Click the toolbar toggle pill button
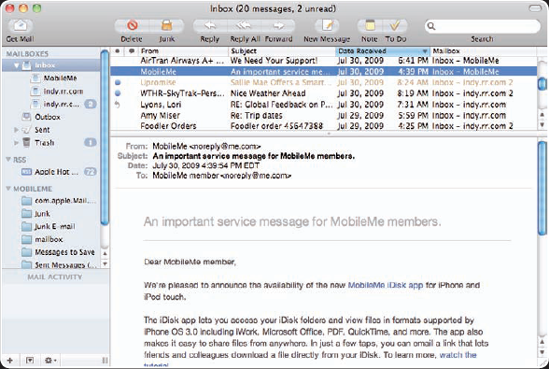Image resolution: width=549 pixels, height=369 pixels. tap(535, 8)
